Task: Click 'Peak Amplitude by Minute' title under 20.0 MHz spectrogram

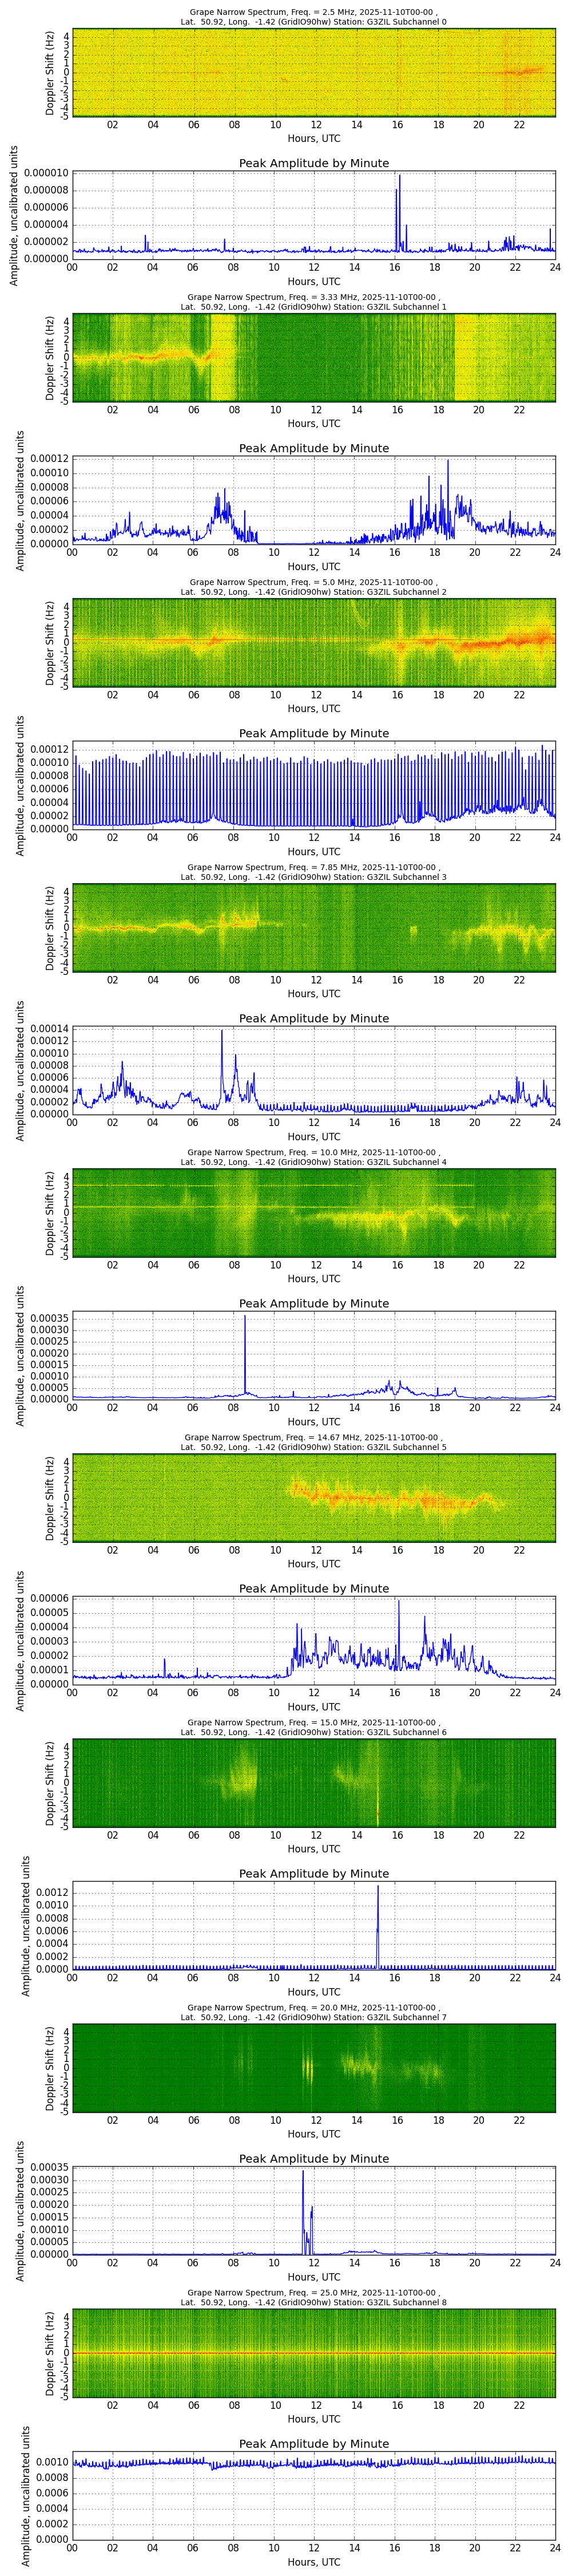Action: point(313,2158)
